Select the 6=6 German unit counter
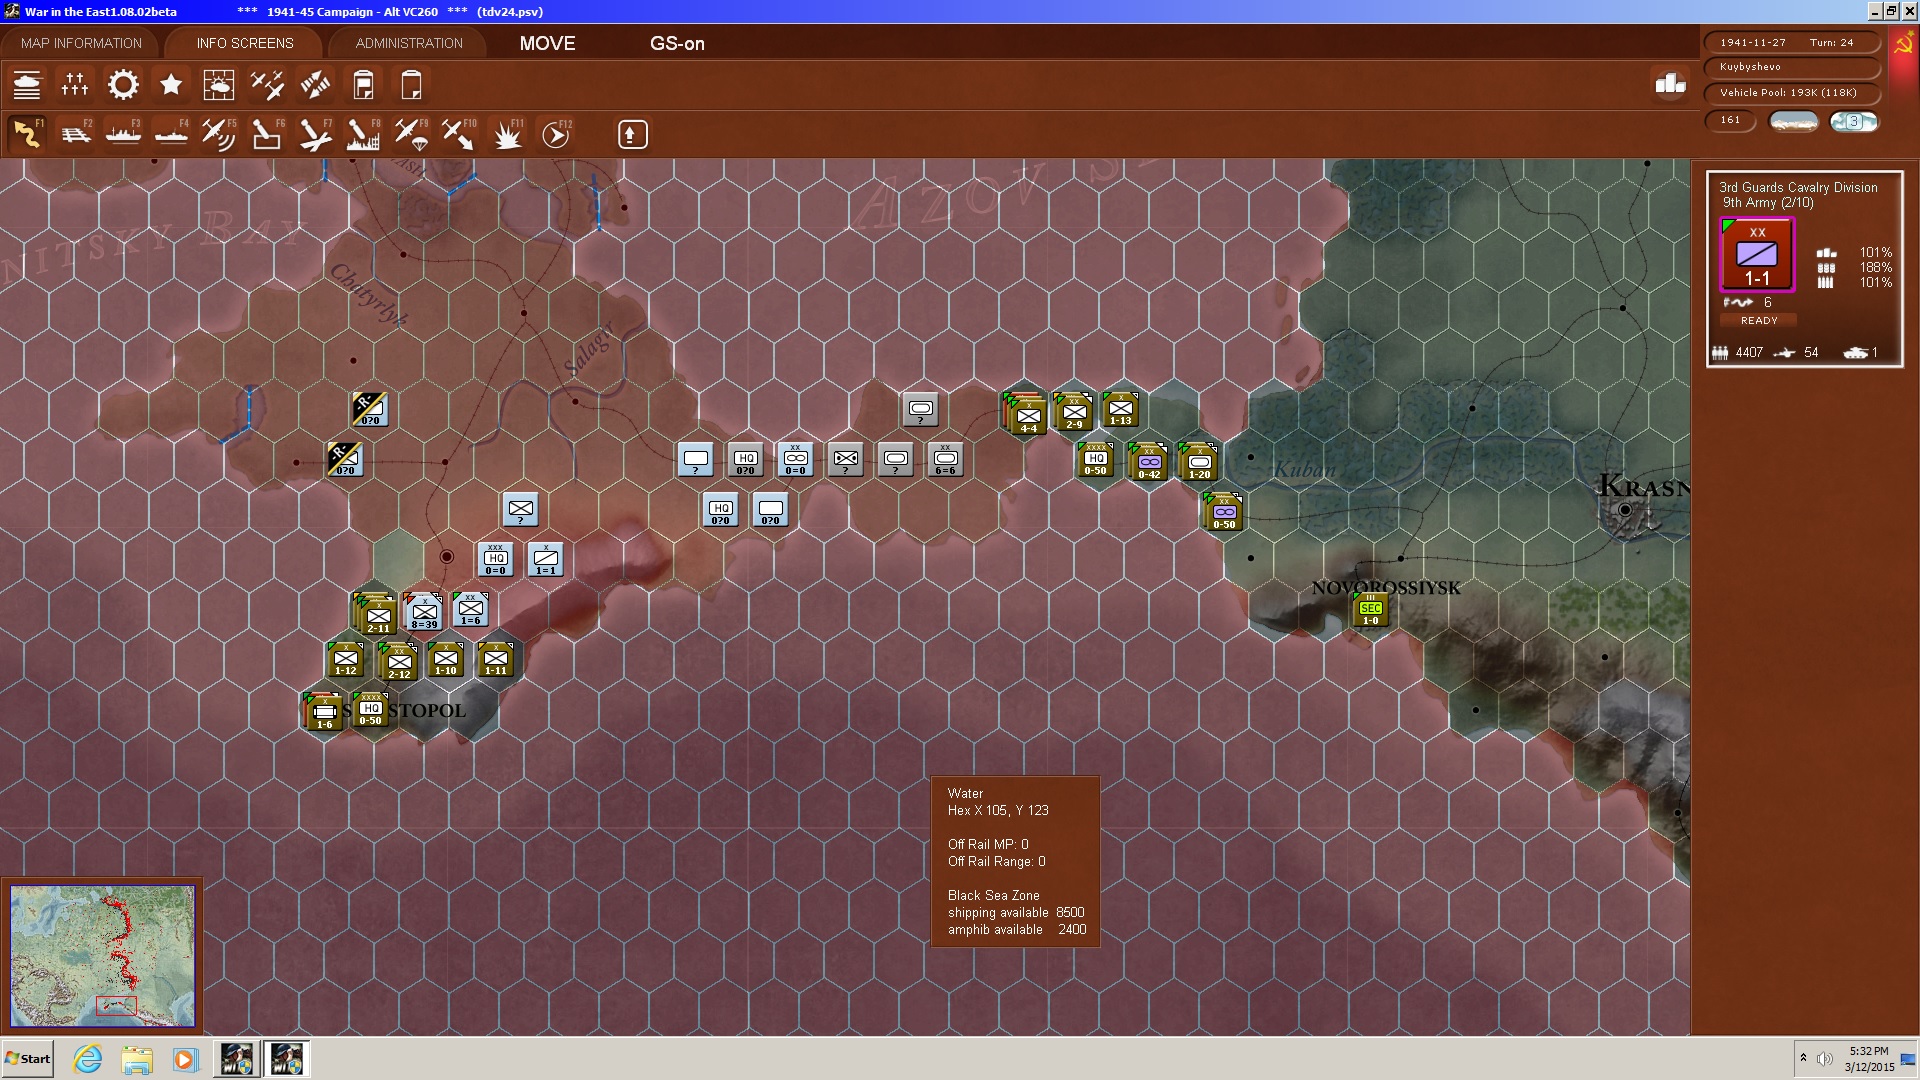Viewport: 1920px width, 1080px height. tap(945, 459)
